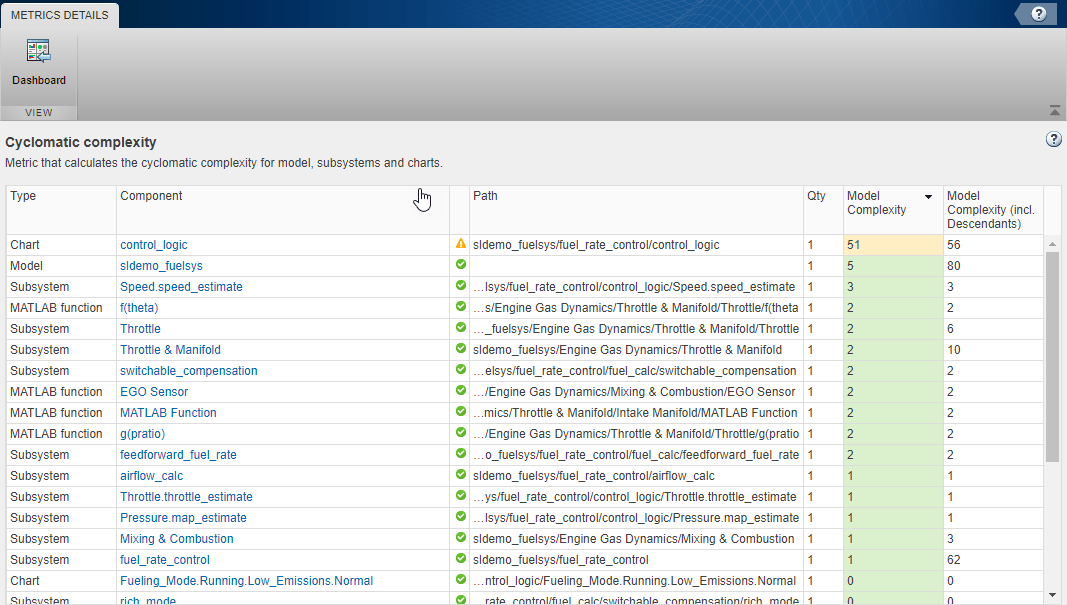Open the Dashboard view icon

tap(39, 52)
